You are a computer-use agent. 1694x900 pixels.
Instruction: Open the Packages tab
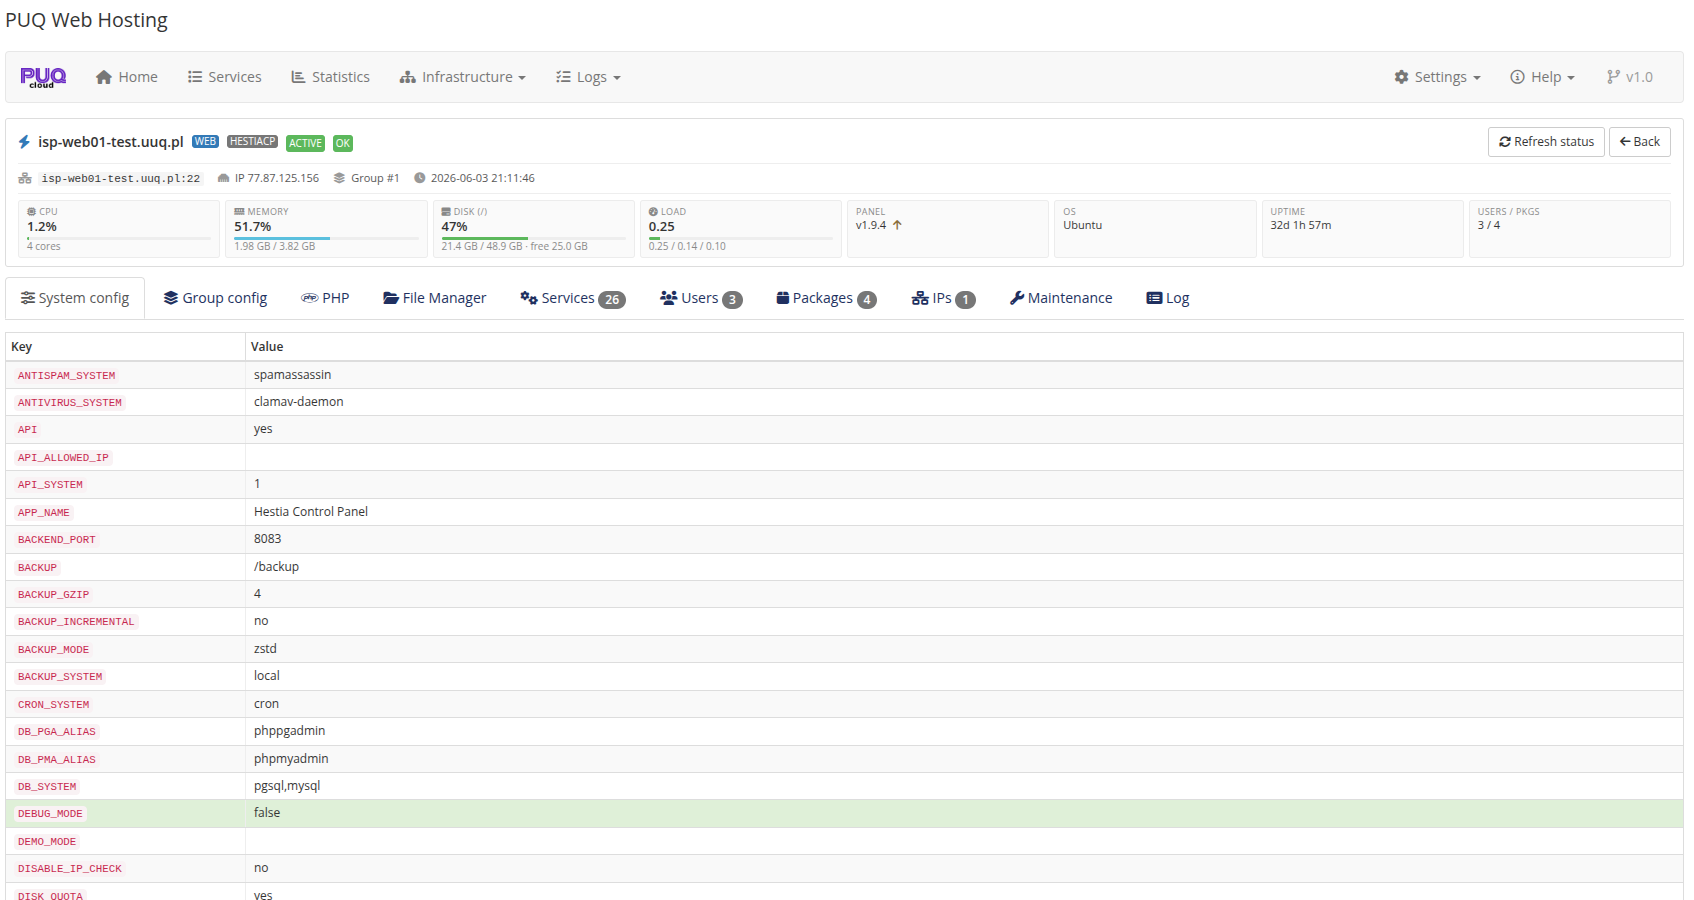click(826, 298)
